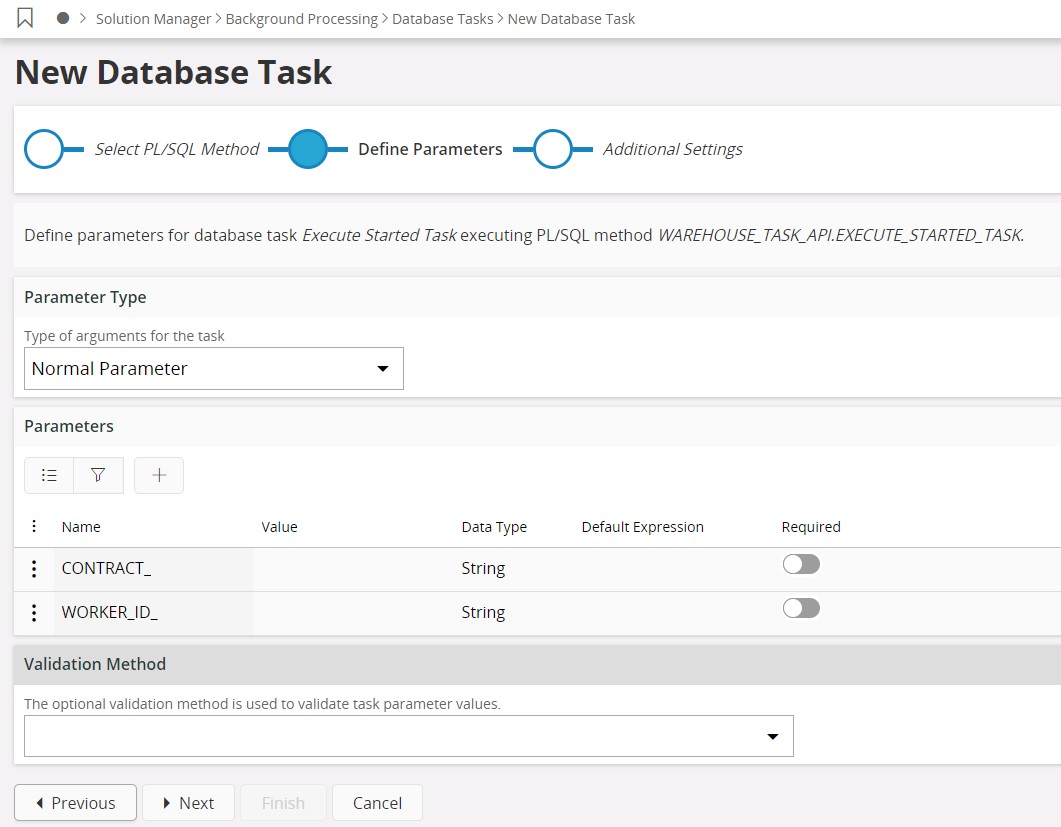This screenshot has height=827, width=1061.
Task: Cancel the new database task
Action: click(x=377, y=803)
